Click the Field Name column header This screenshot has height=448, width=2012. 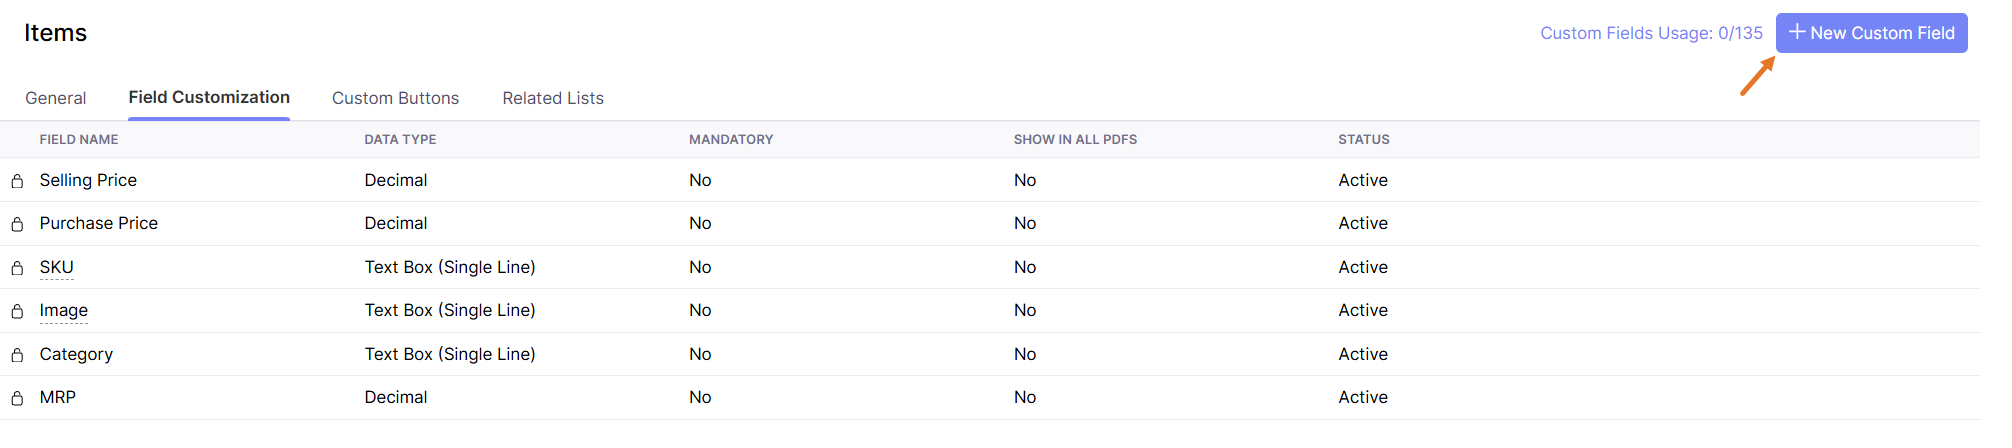(79, 139)
